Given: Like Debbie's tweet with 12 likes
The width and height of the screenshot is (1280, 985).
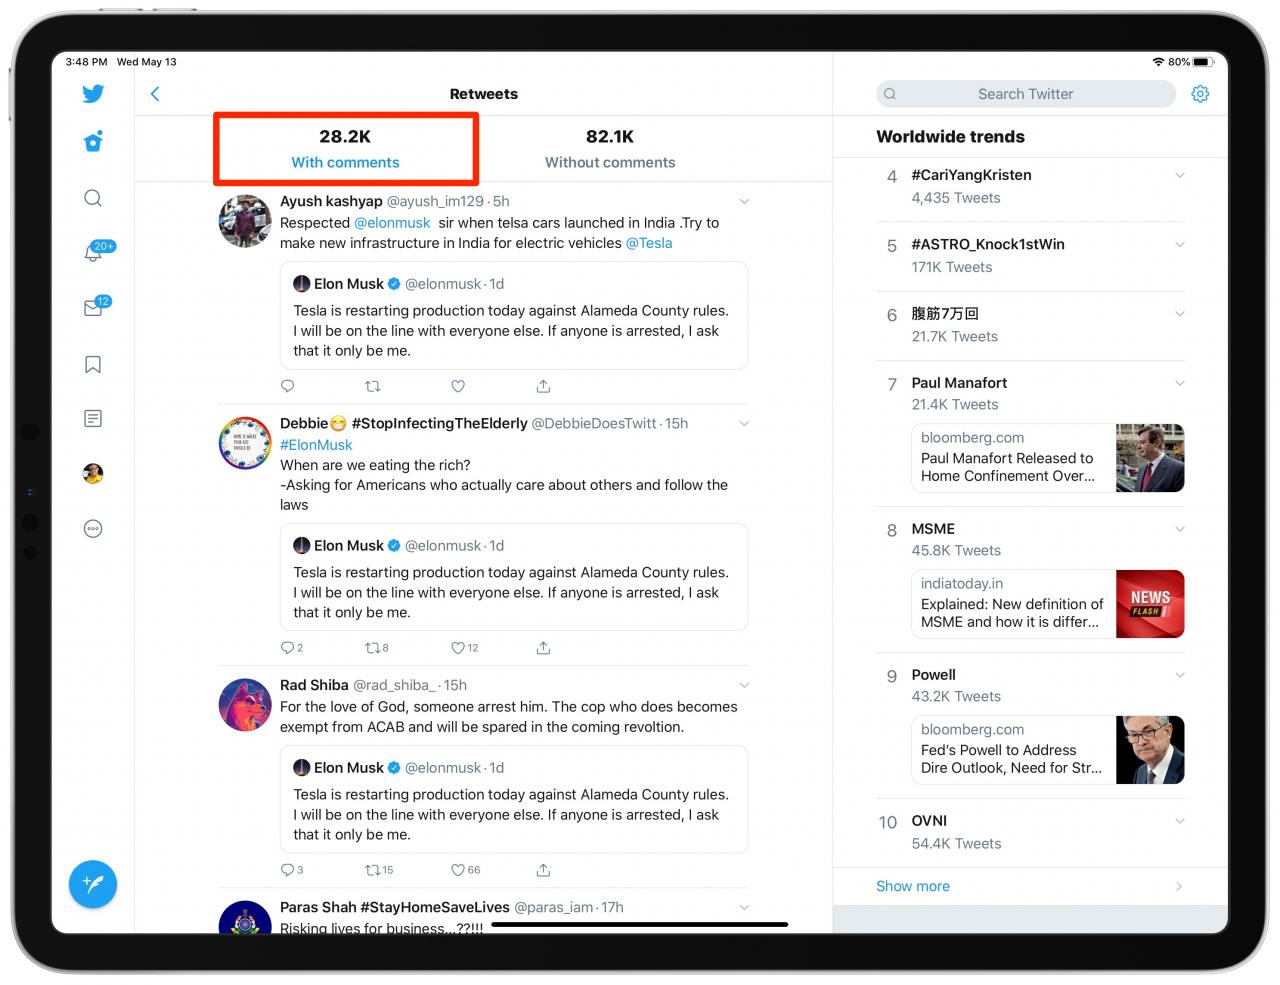Looking at the screenshot, I should pos(465,648).
